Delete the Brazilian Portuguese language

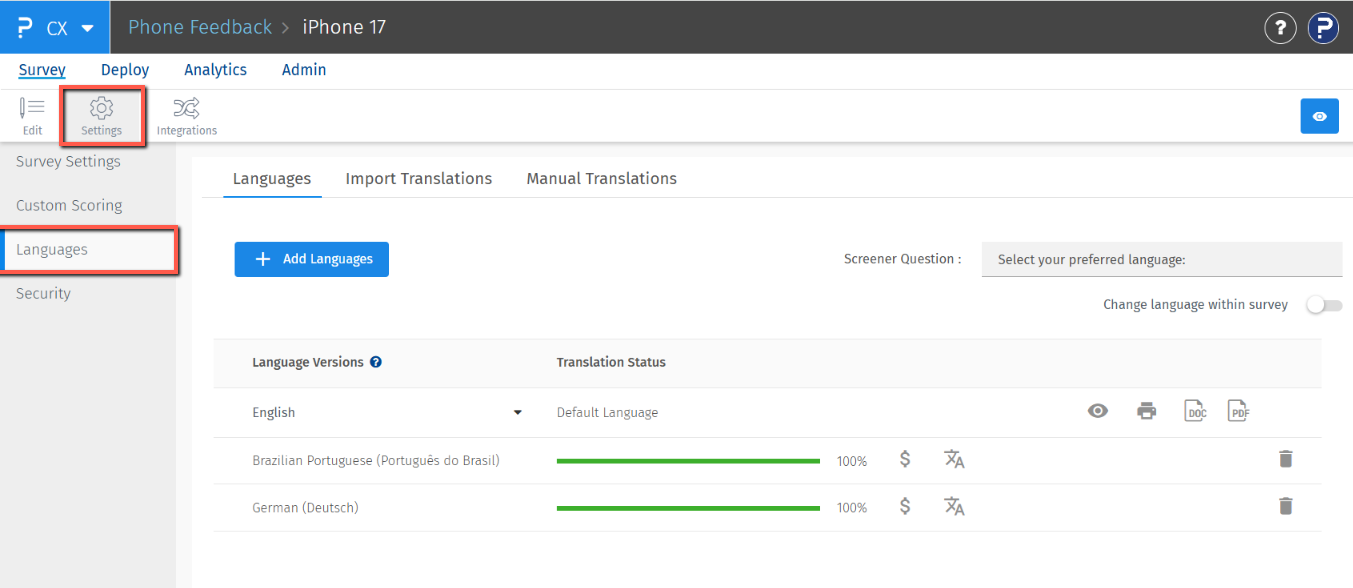tap(1286, 459)
